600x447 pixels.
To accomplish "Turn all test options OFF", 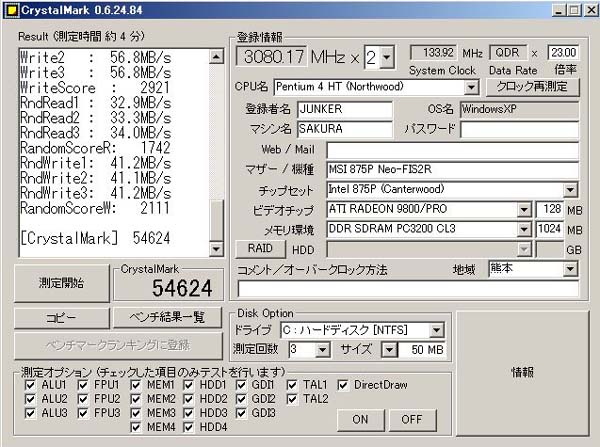I will point(412,419).
